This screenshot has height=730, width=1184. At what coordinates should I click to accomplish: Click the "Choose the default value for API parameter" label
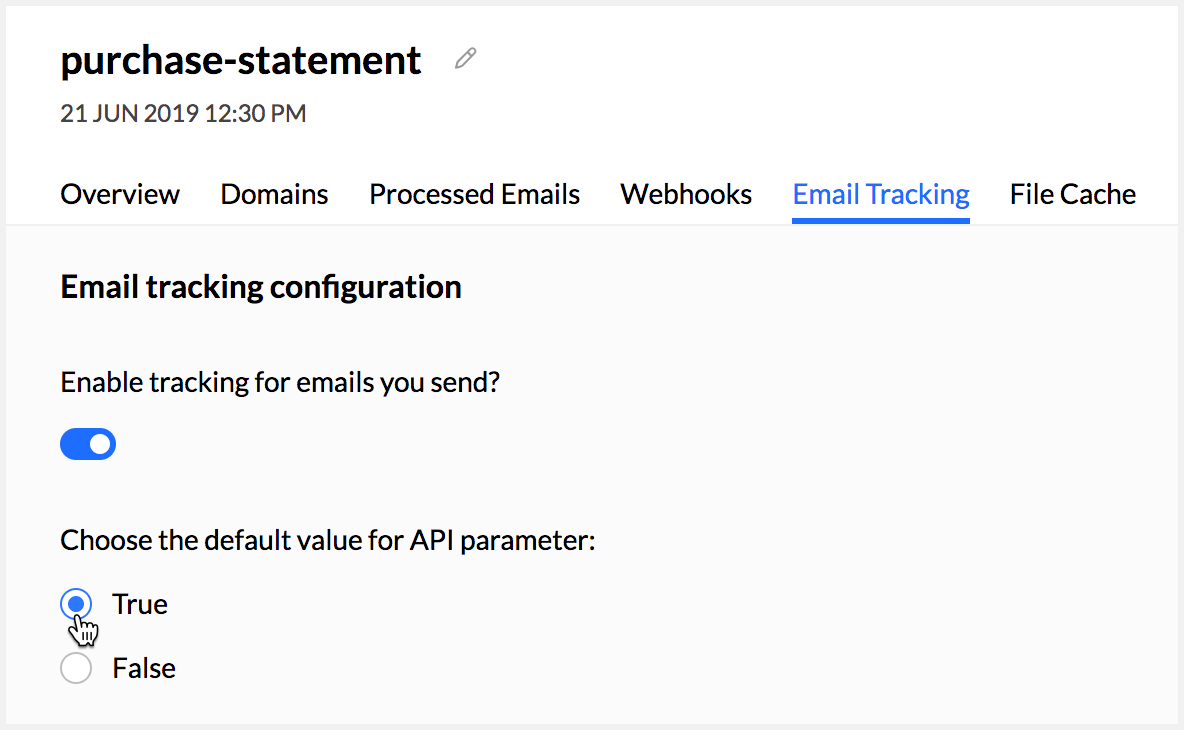click(328, 541)
